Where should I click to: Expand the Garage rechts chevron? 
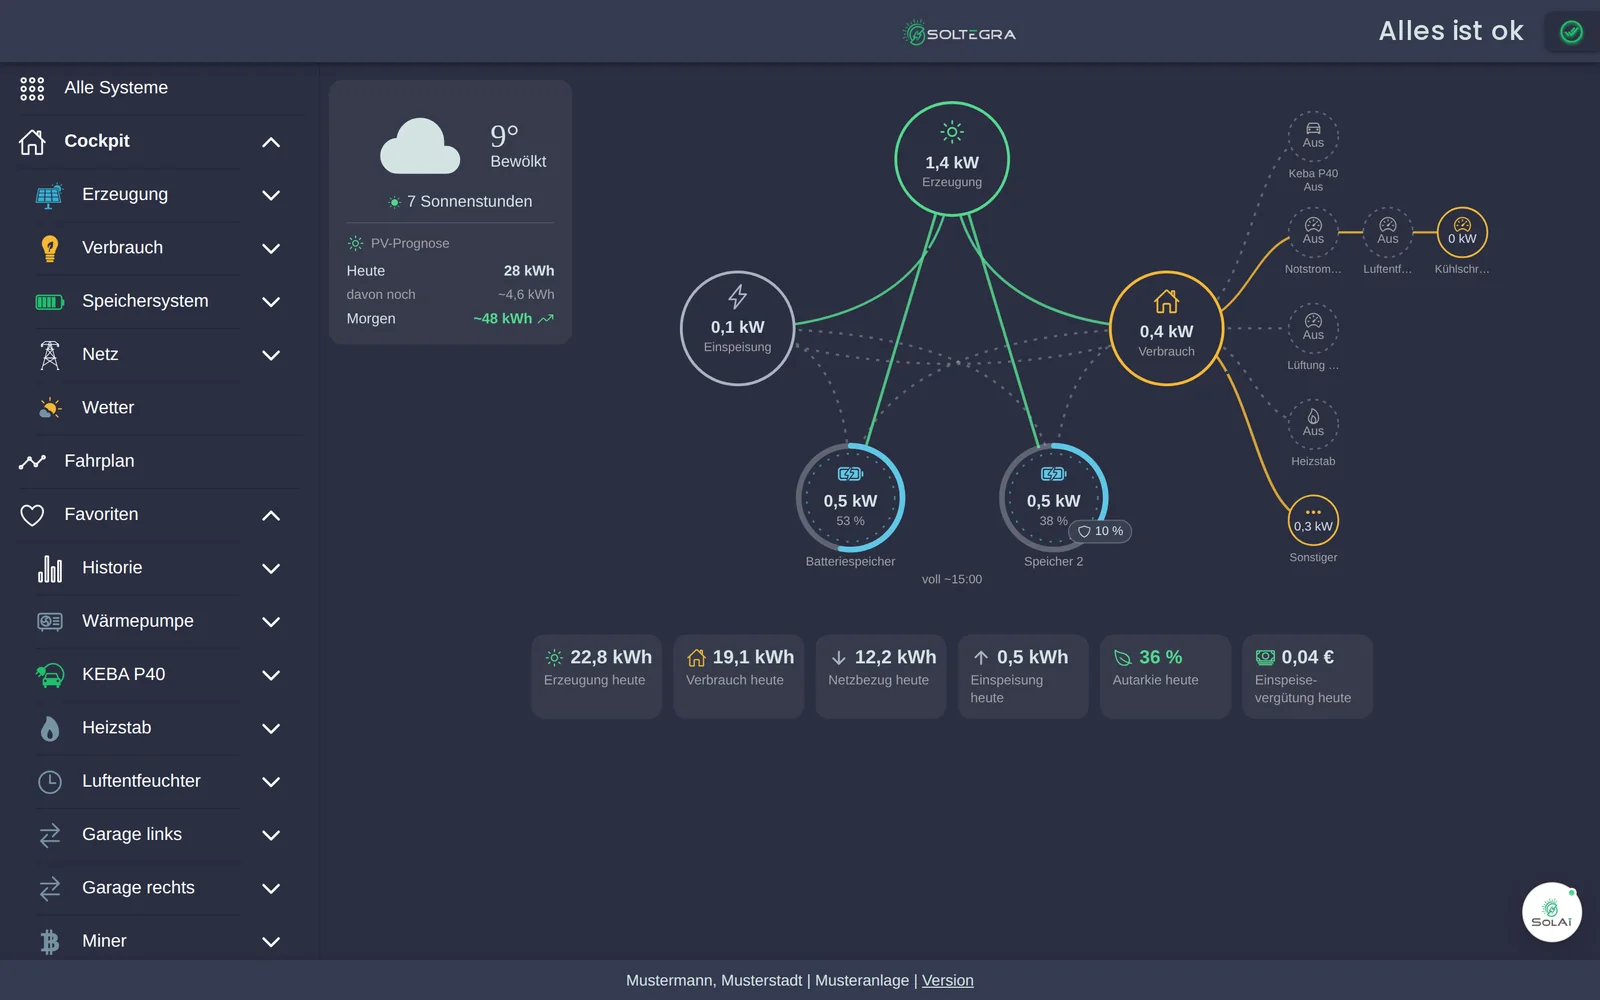click(270, 888)
